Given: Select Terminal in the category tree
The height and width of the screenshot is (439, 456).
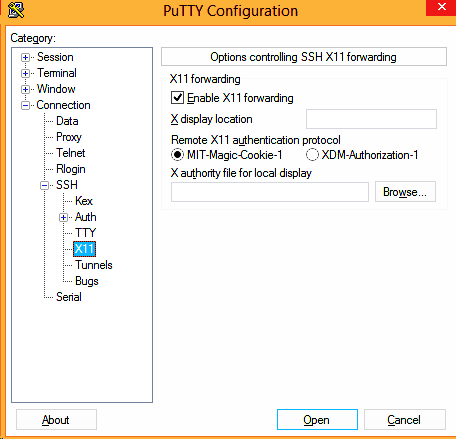Looking at the screenshot, I should (x=57, y=73).
